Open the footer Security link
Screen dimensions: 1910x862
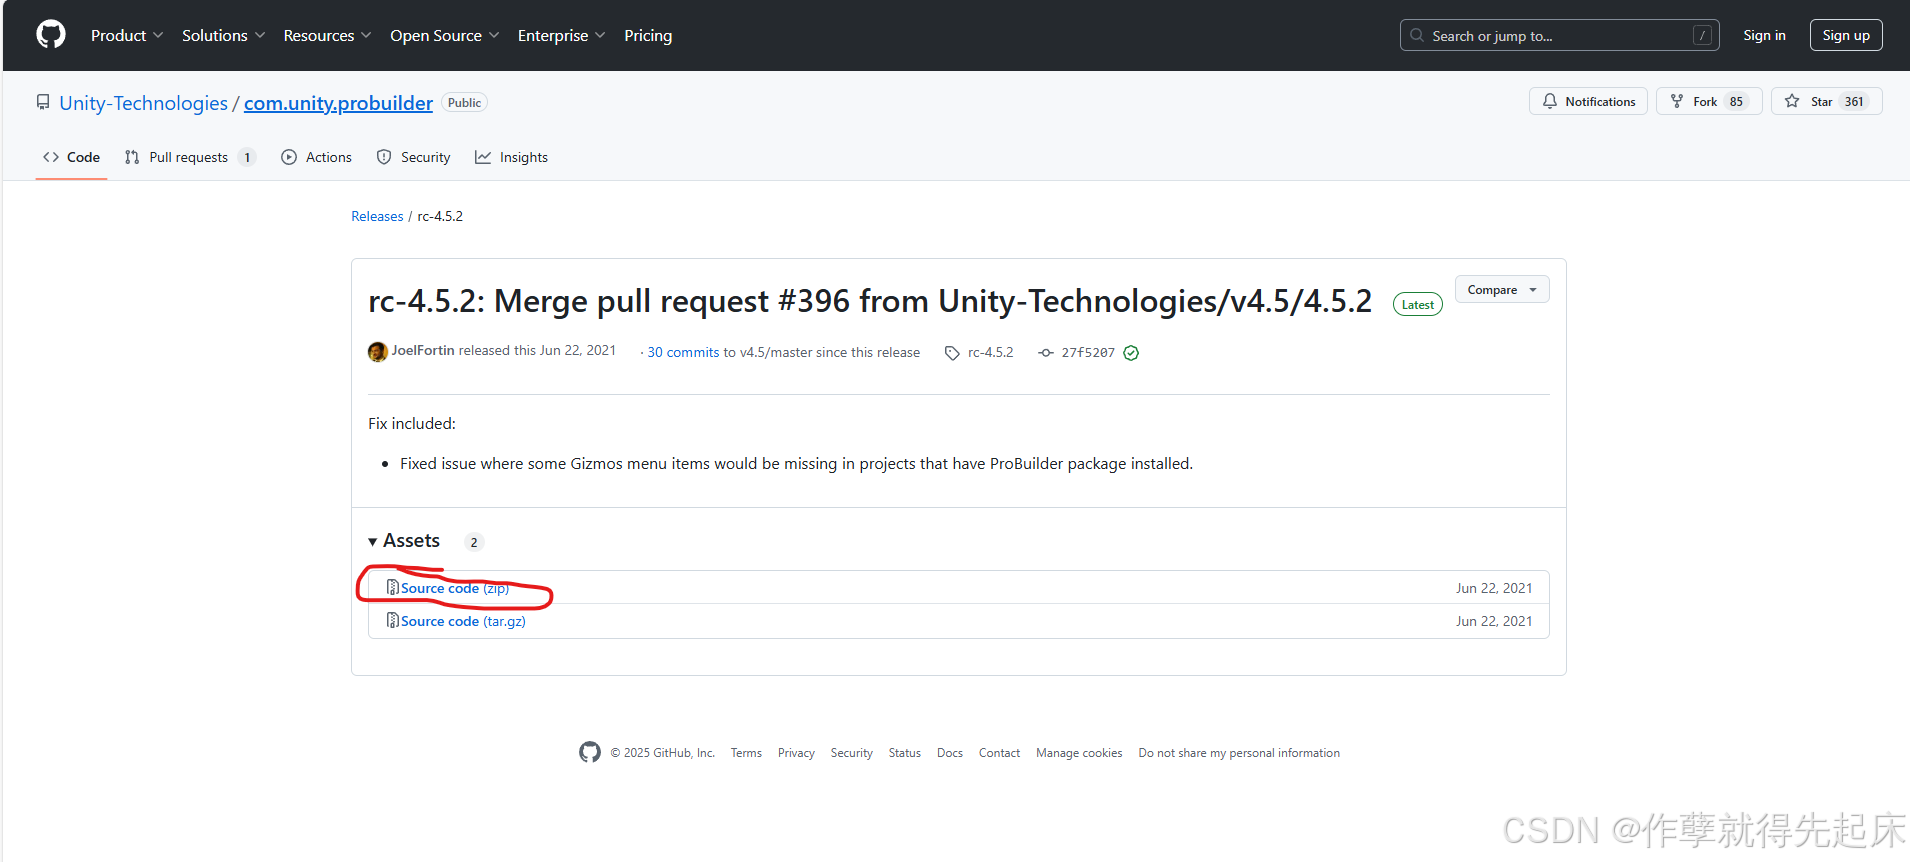click(x=851, y=753)
